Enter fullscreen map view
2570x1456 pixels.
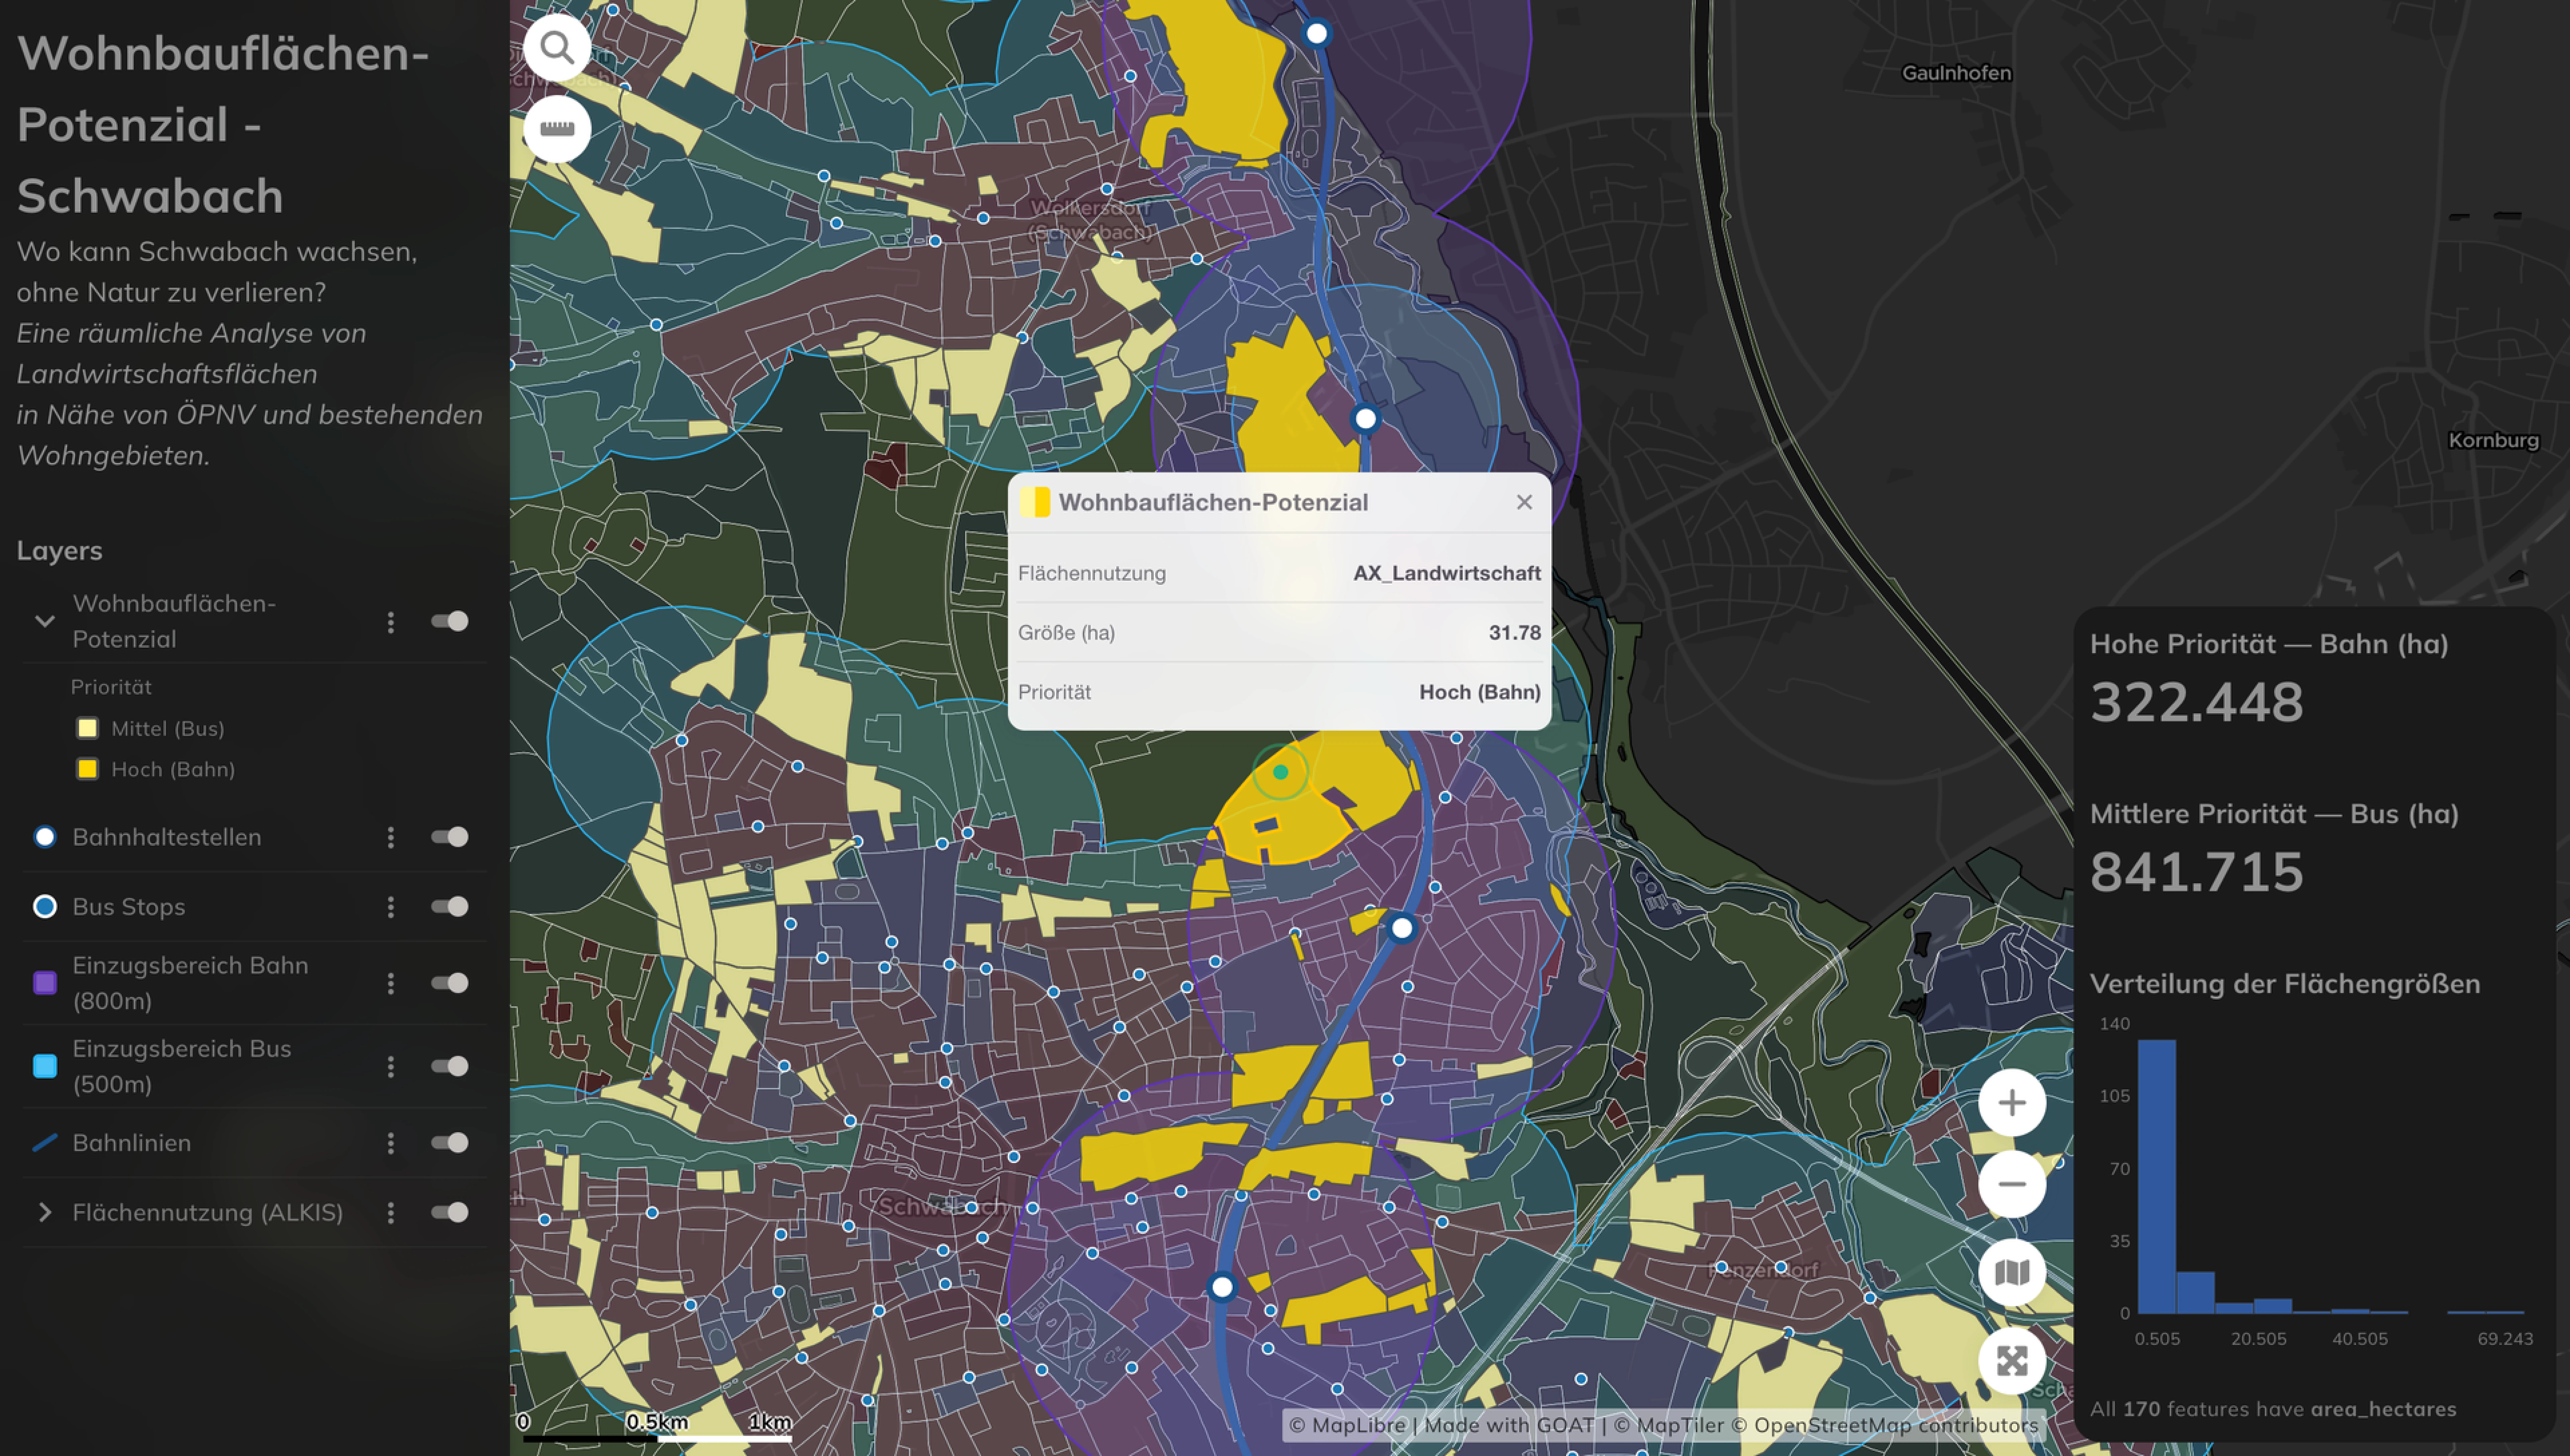click(2012, 1361)
